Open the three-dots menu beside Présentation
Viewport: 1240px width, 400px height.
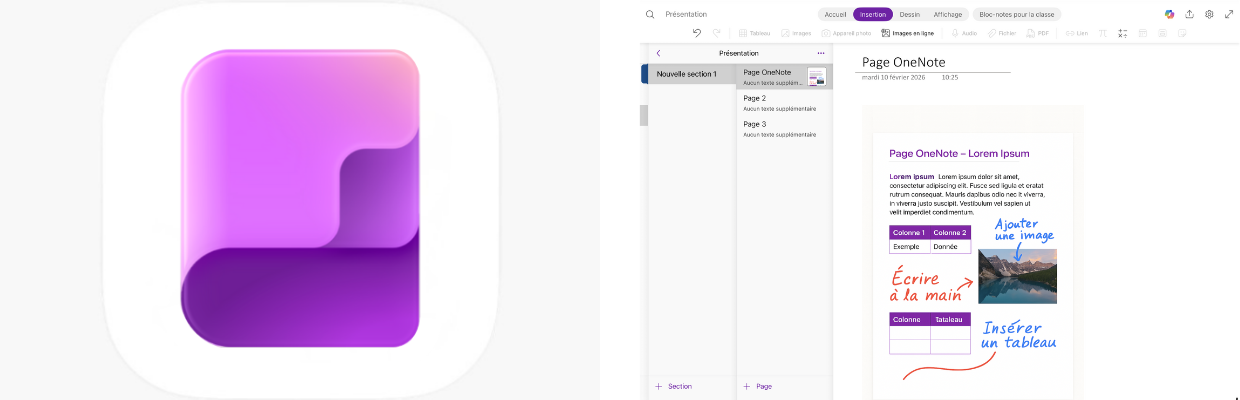point(821,53)
